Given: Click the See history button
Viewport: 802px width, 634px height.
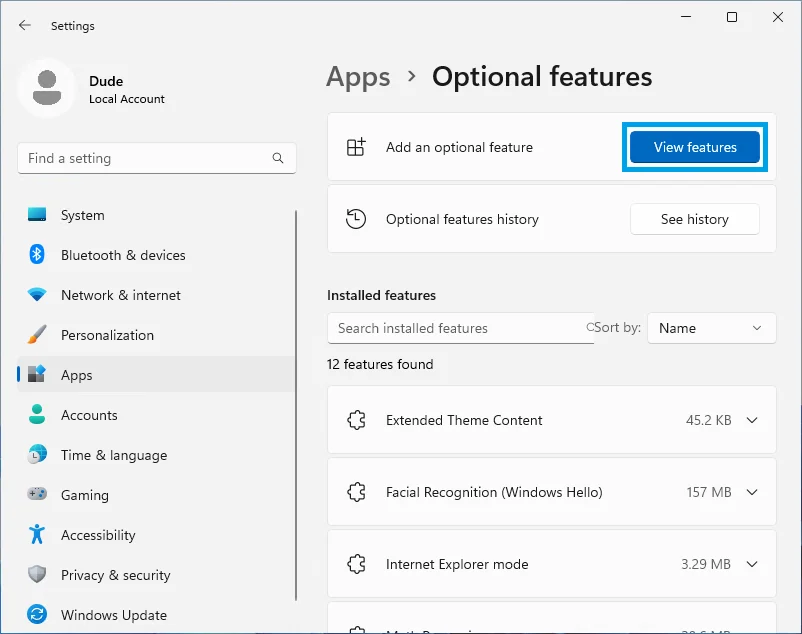Looking at the screenshot, I should pos(694,219).
